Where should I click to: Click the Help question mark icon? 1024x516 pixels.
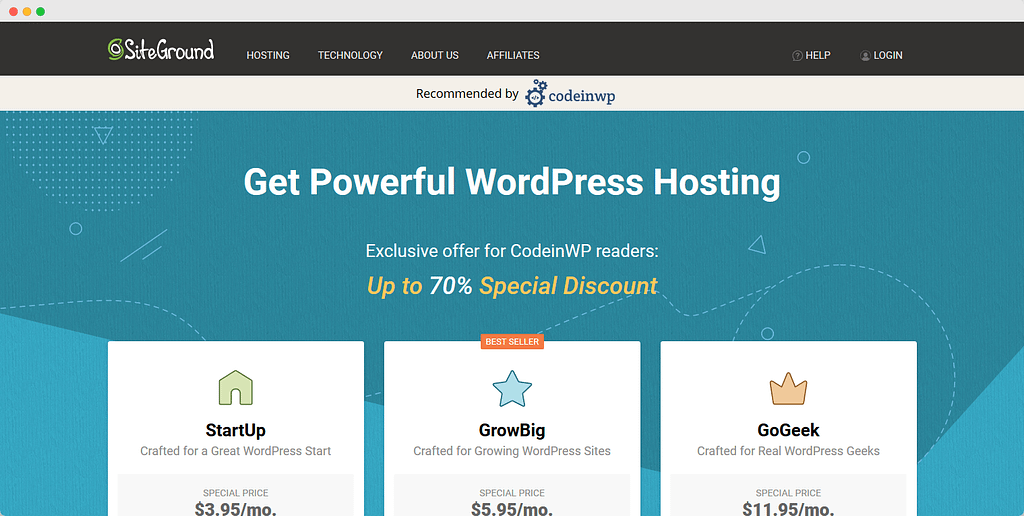pyautogui.click(x=797, y=56)
